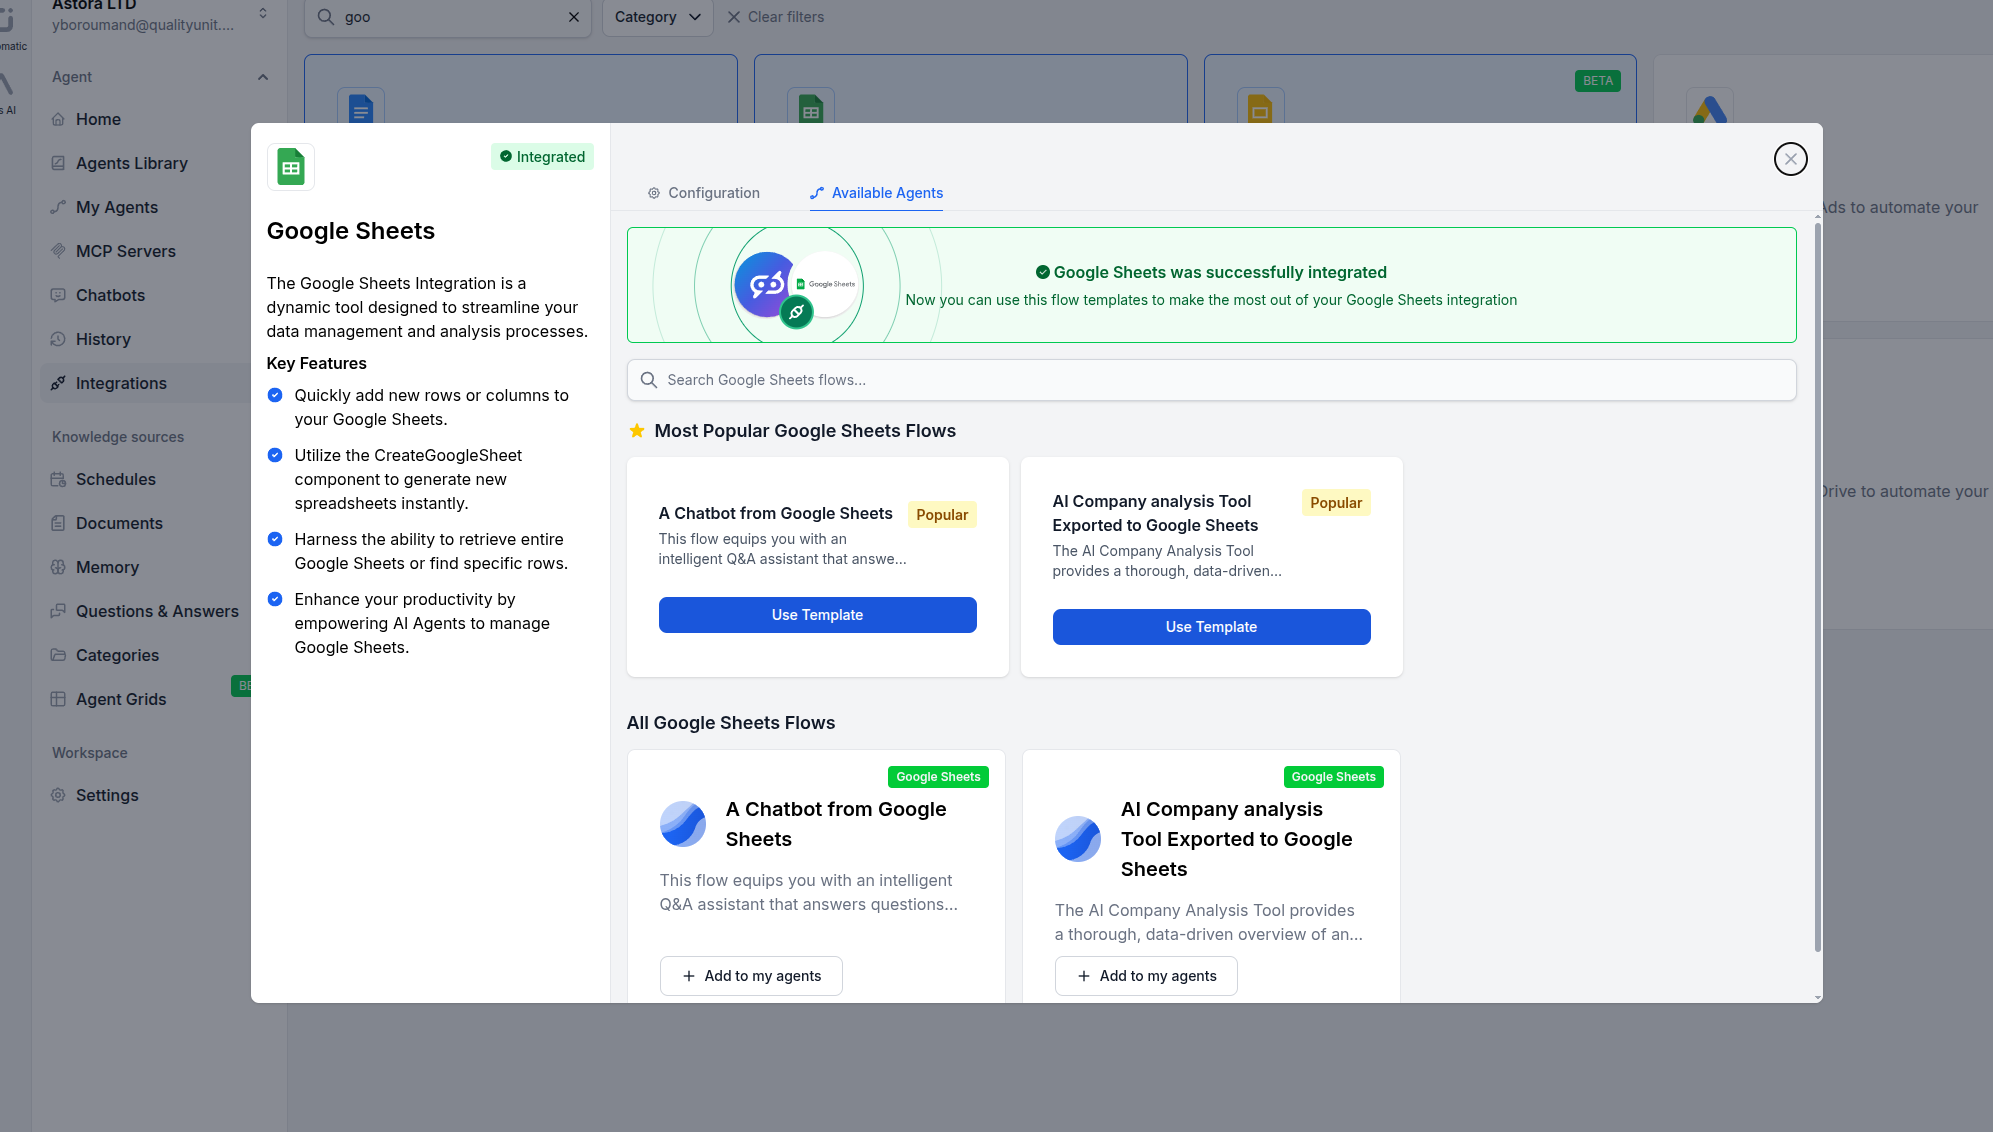Image resolution: width=1993 pixels, height=1132 pixels.
Task: Open the Questions & Answers section
Action: (x=157, y=611)
